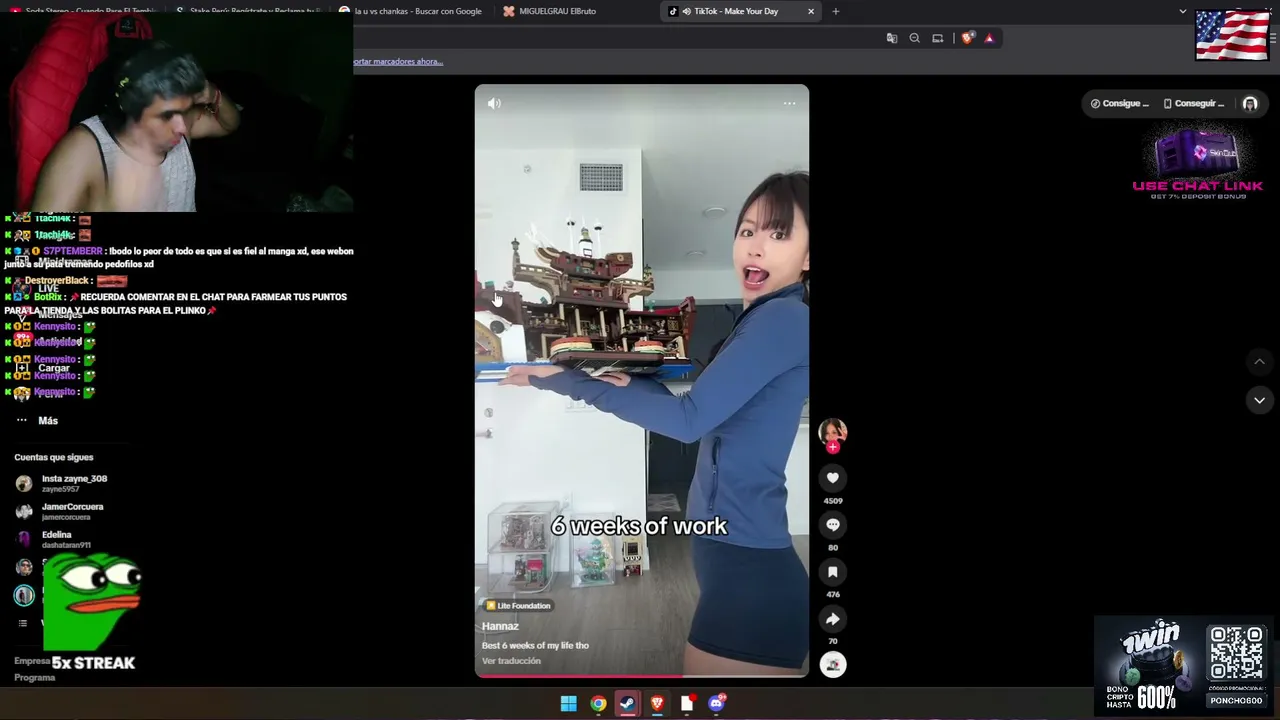This screenshot has height=720, width=1280.
Task: Open the LIVE sidebar item
Action: point(48,289)
